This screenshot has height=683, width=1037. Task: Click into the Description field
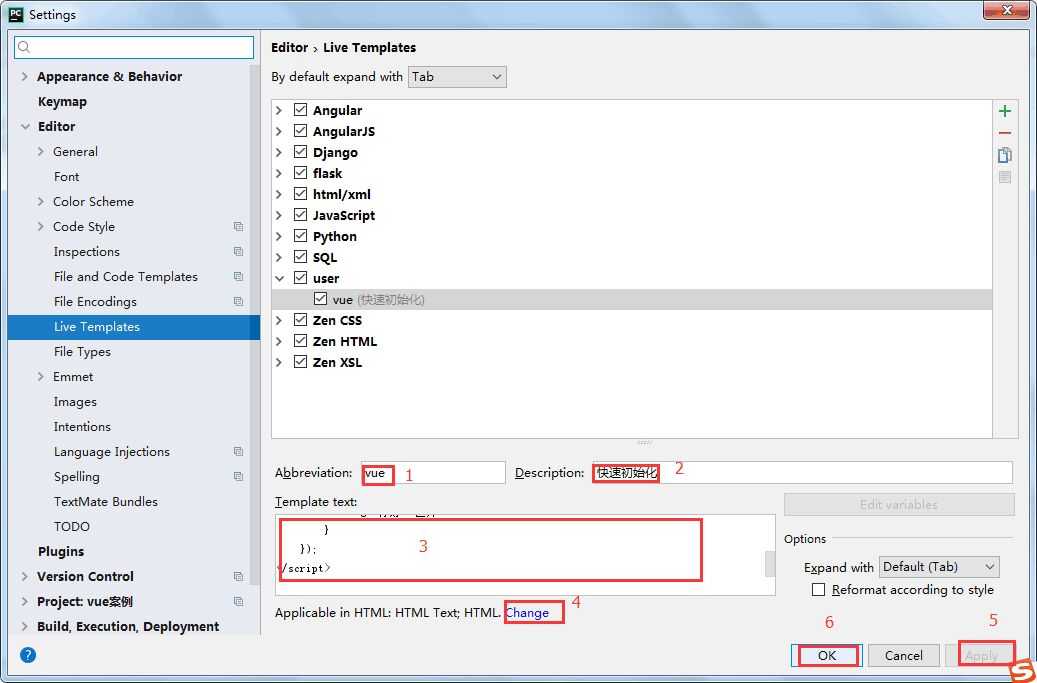[802, 473]
